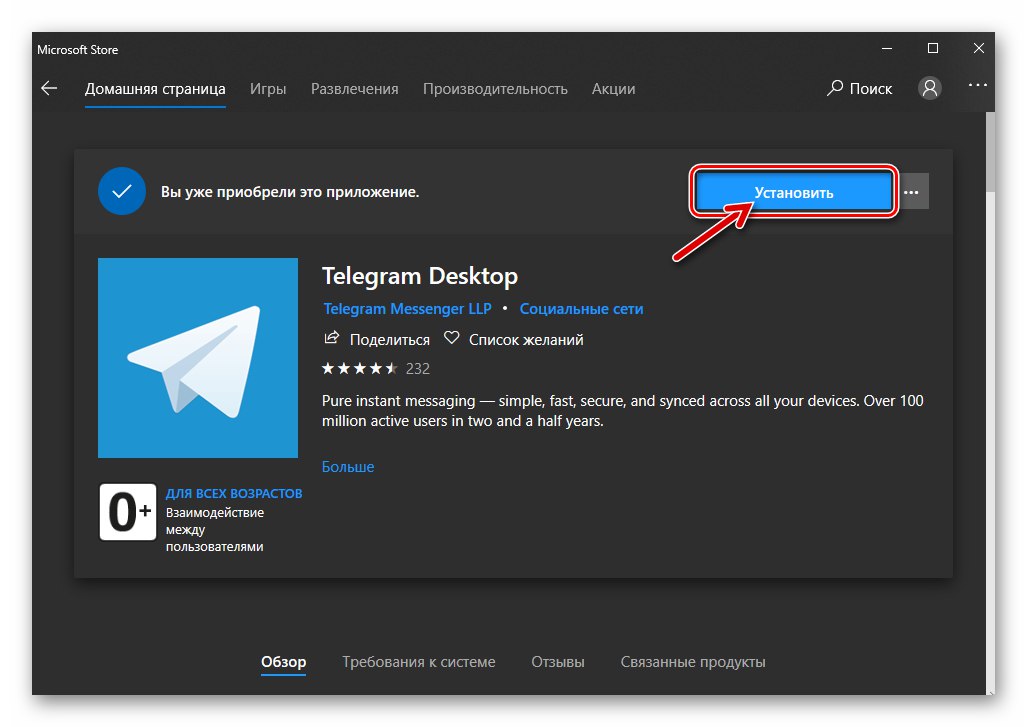Open the Telegram Messenger LLP publisher link

coord(407,308)
